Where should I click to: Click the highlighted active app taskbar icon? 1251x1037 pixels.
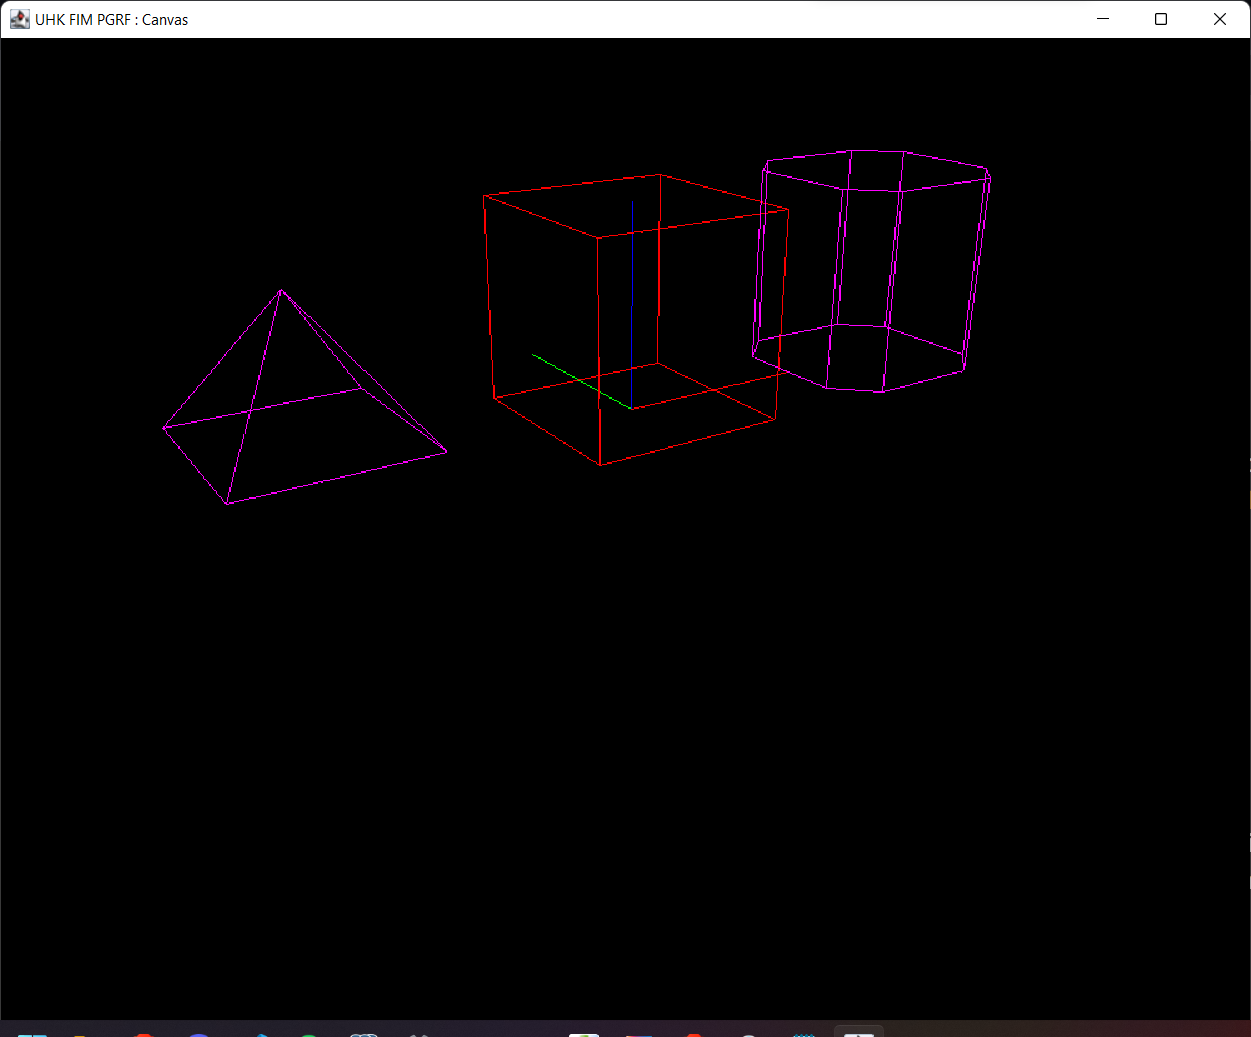[x=859, y=1032]
